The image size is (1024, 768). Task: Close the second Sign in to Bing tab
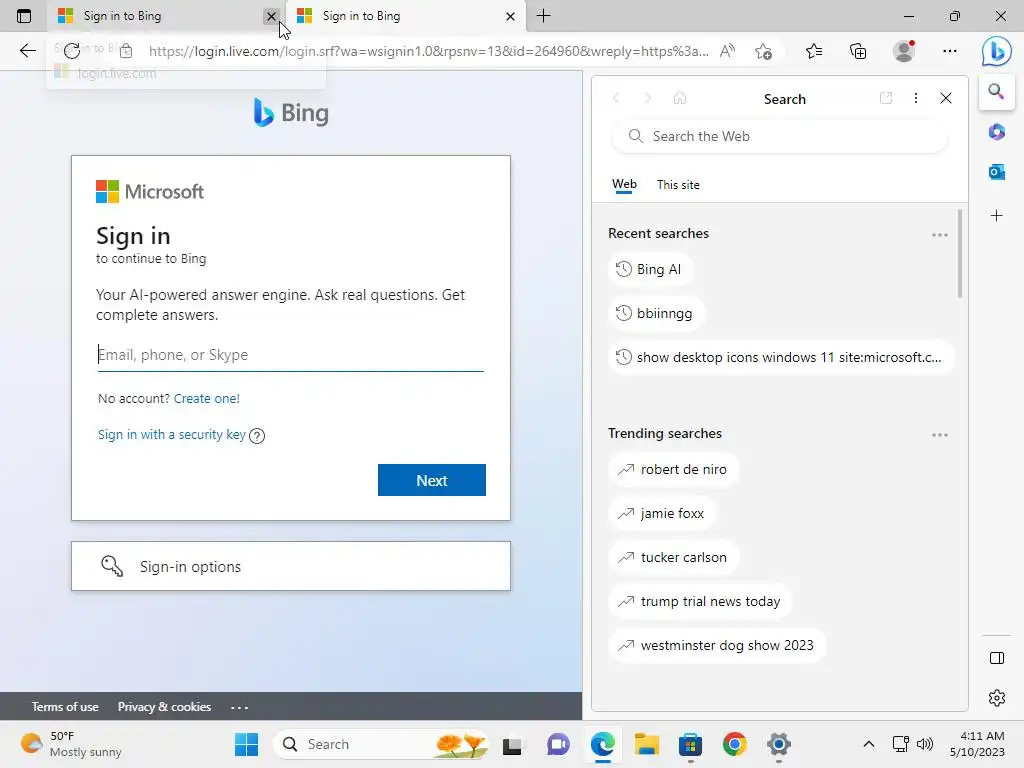[x=510, y=16]
